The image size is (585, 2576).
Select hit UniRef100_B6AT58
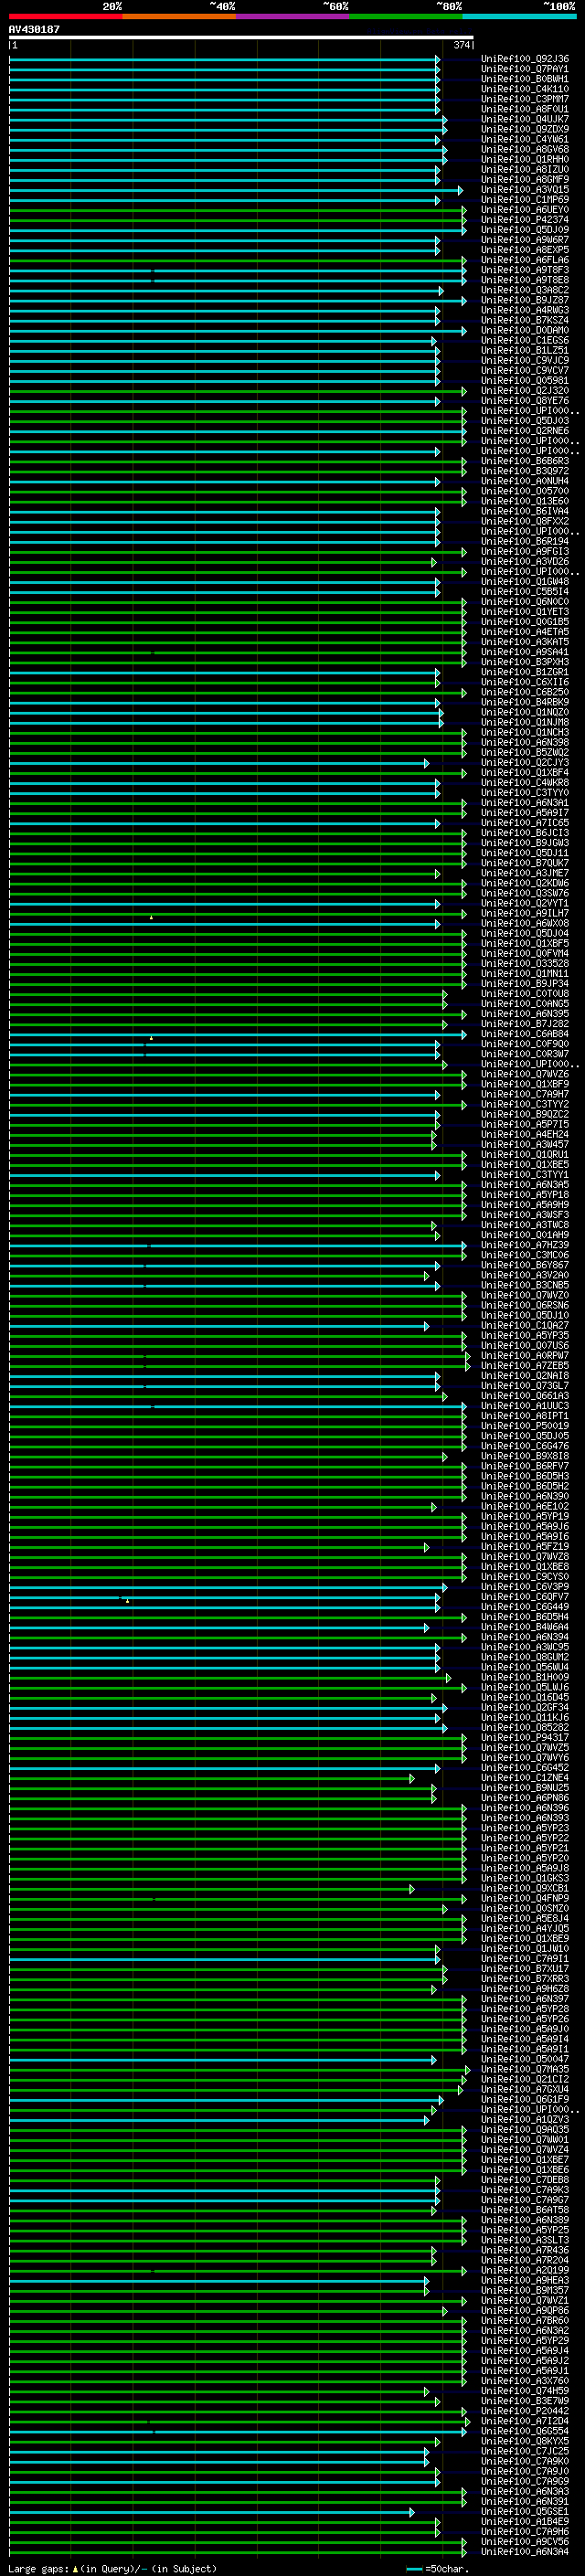pos(525,2210)
